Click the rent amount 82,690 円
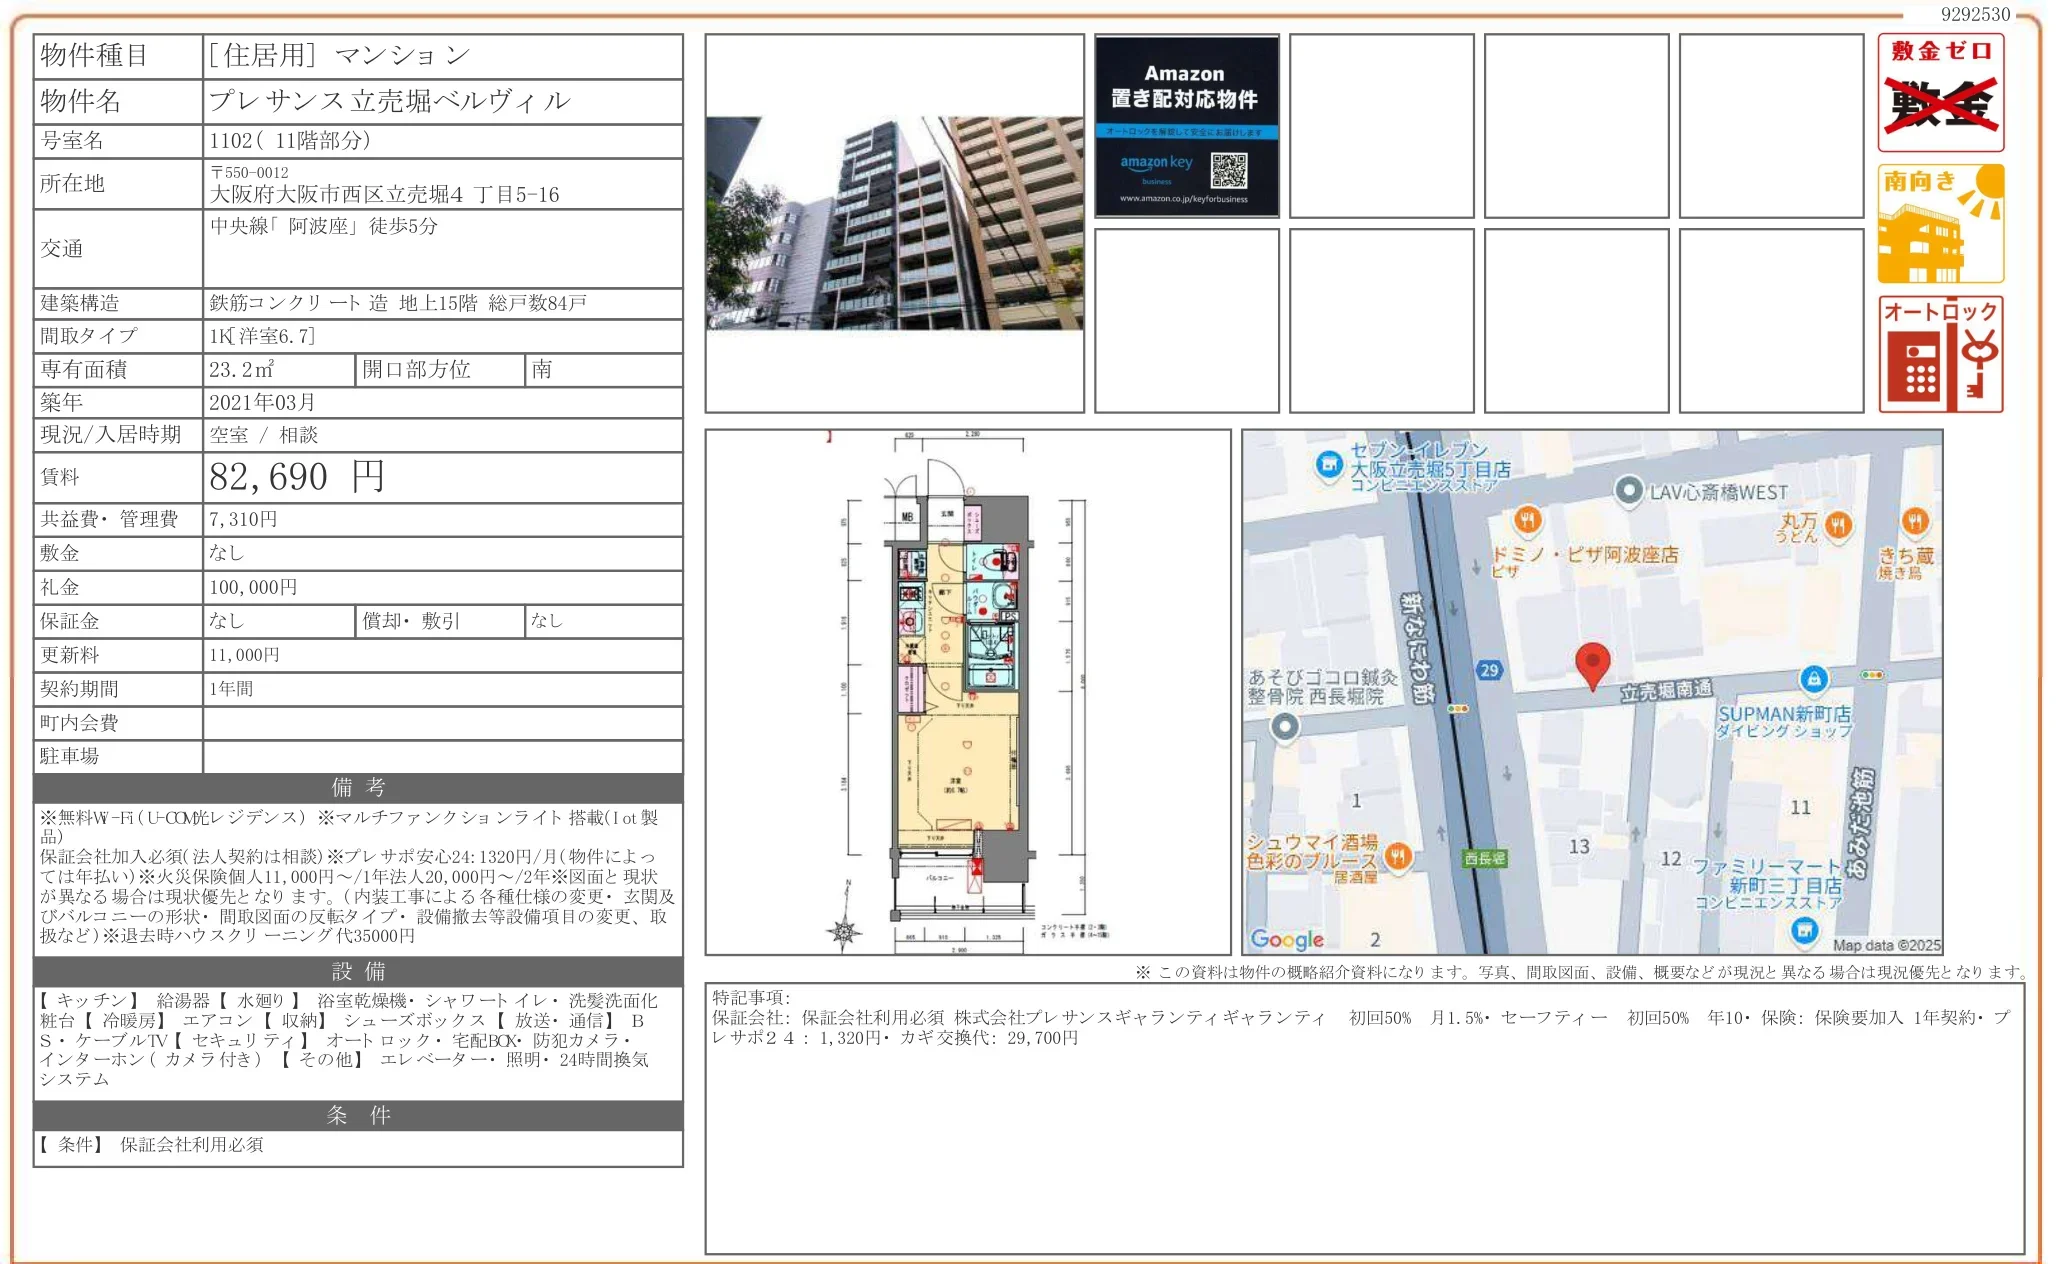The width and height of the screenshot is (2056, 1264). tap(296, 477)
